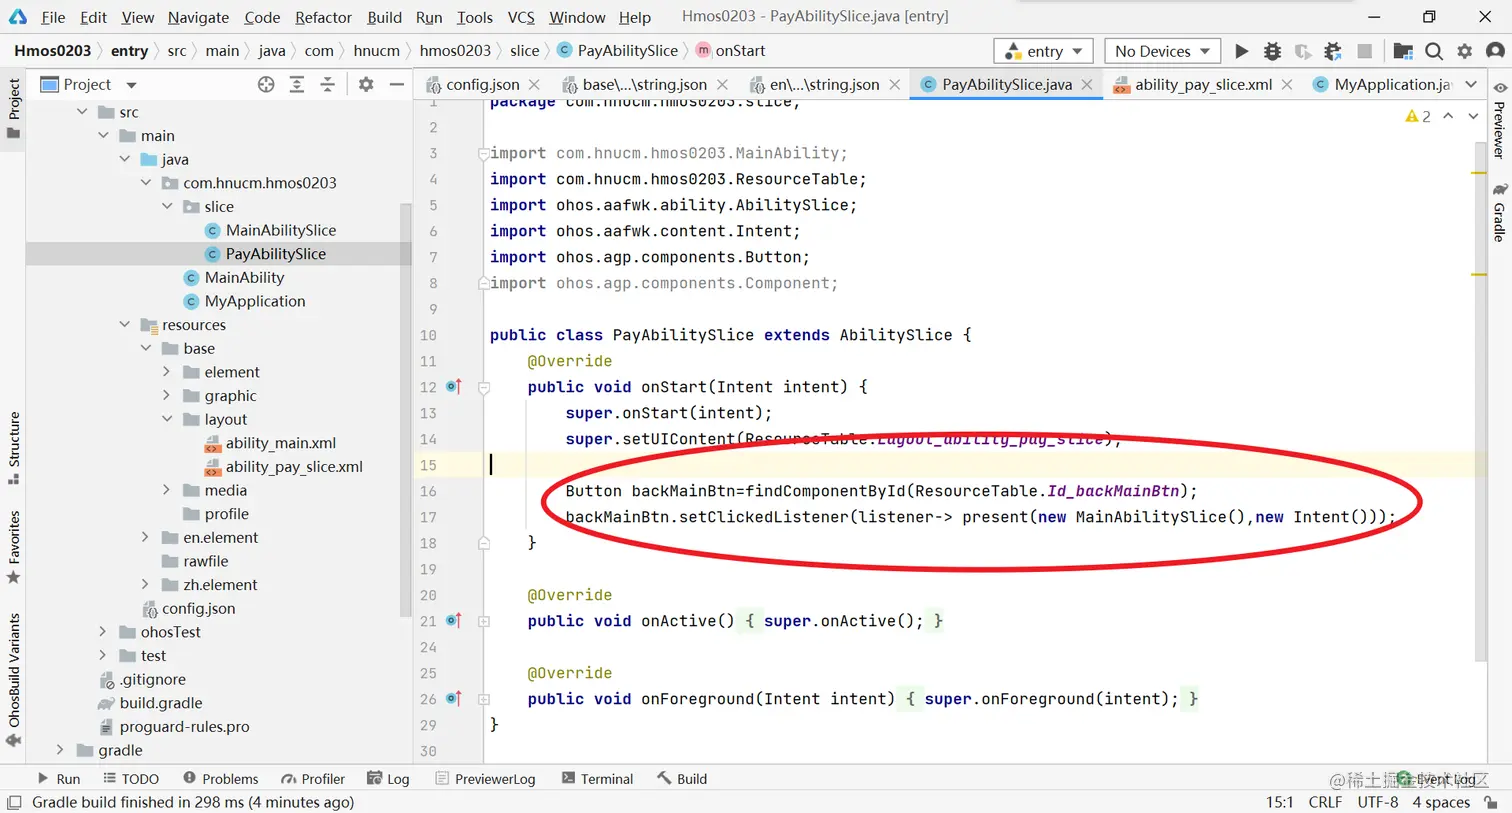Close the config.json tab
The image size is (1512, 813).
[x=534, y=85]
